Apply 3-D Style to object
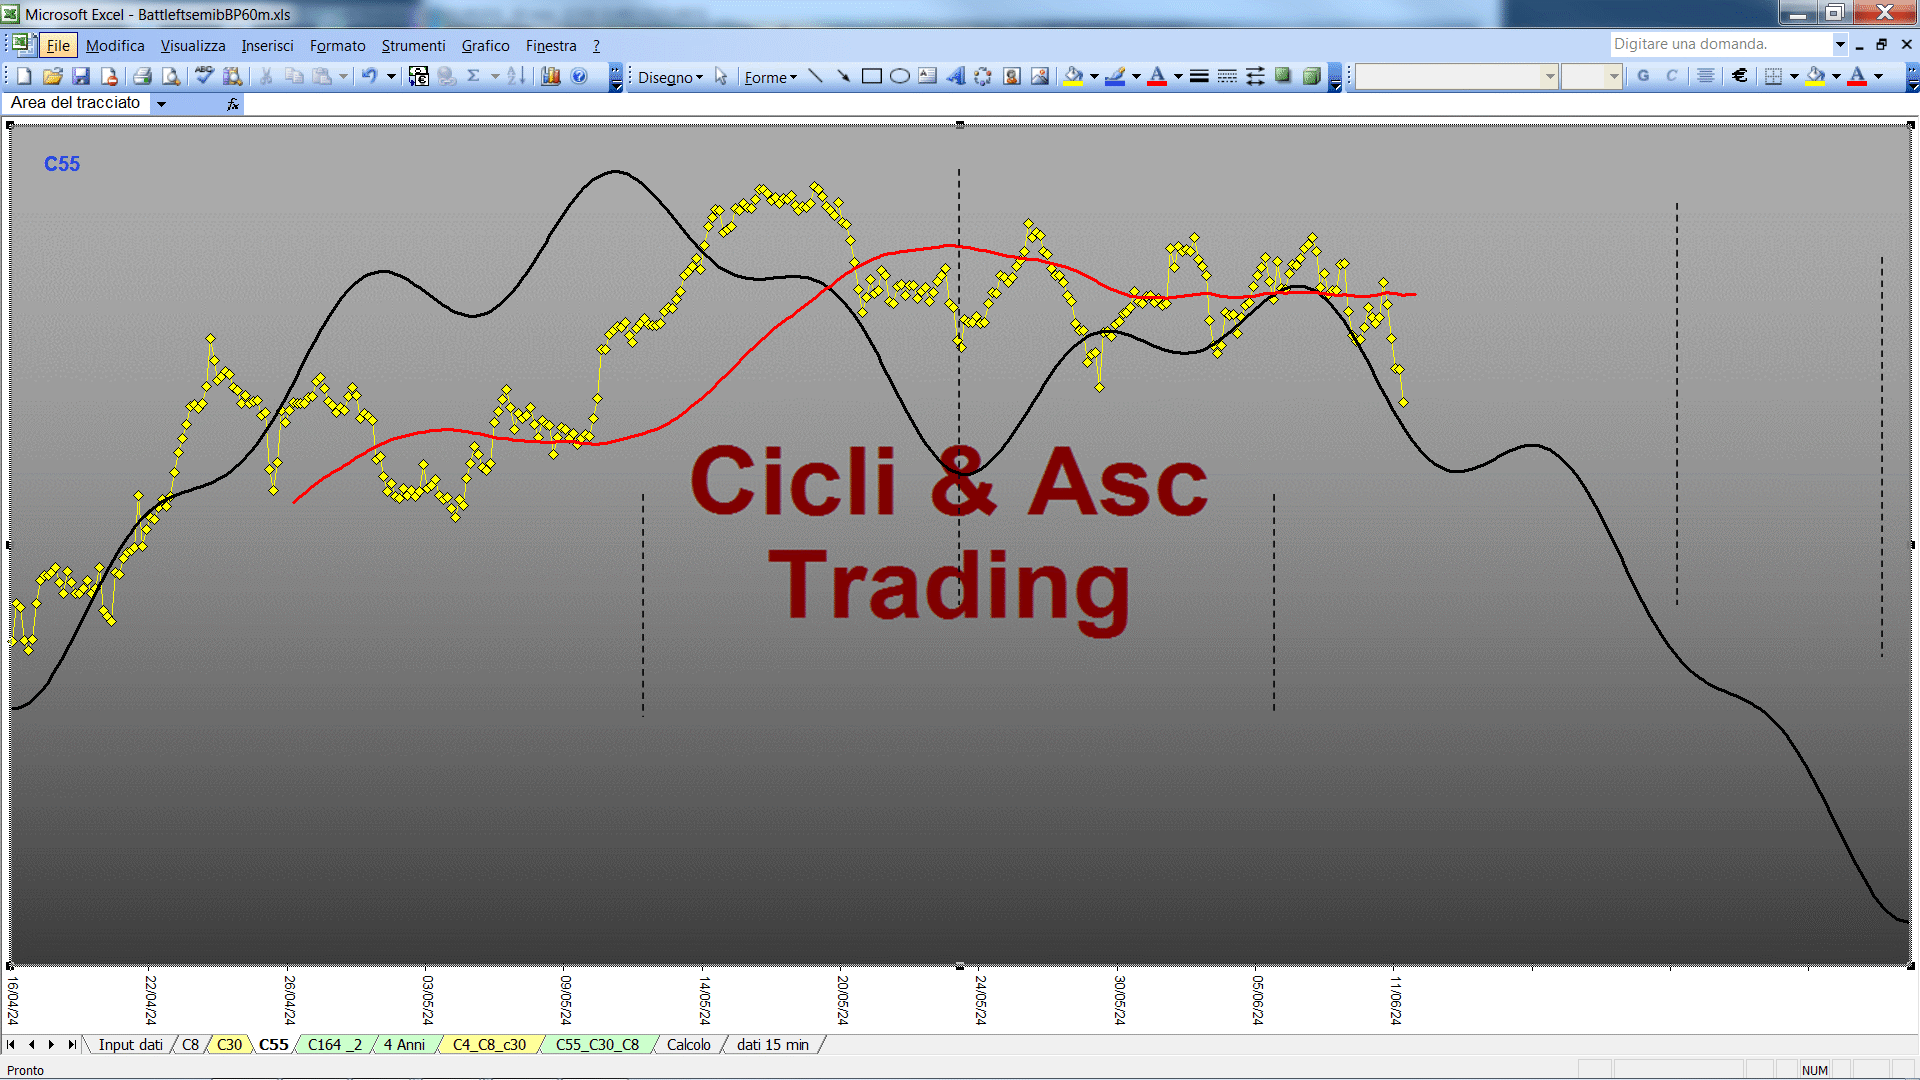This screenshot has width=1920, height=1080. (x=1311, y=76)
